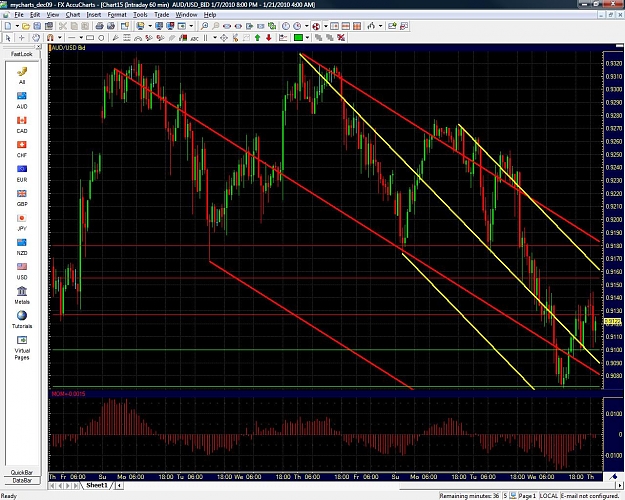Screen dimensions: 625x500
Task: Expand the New document dropdown arrow
Action: point(17,26)
